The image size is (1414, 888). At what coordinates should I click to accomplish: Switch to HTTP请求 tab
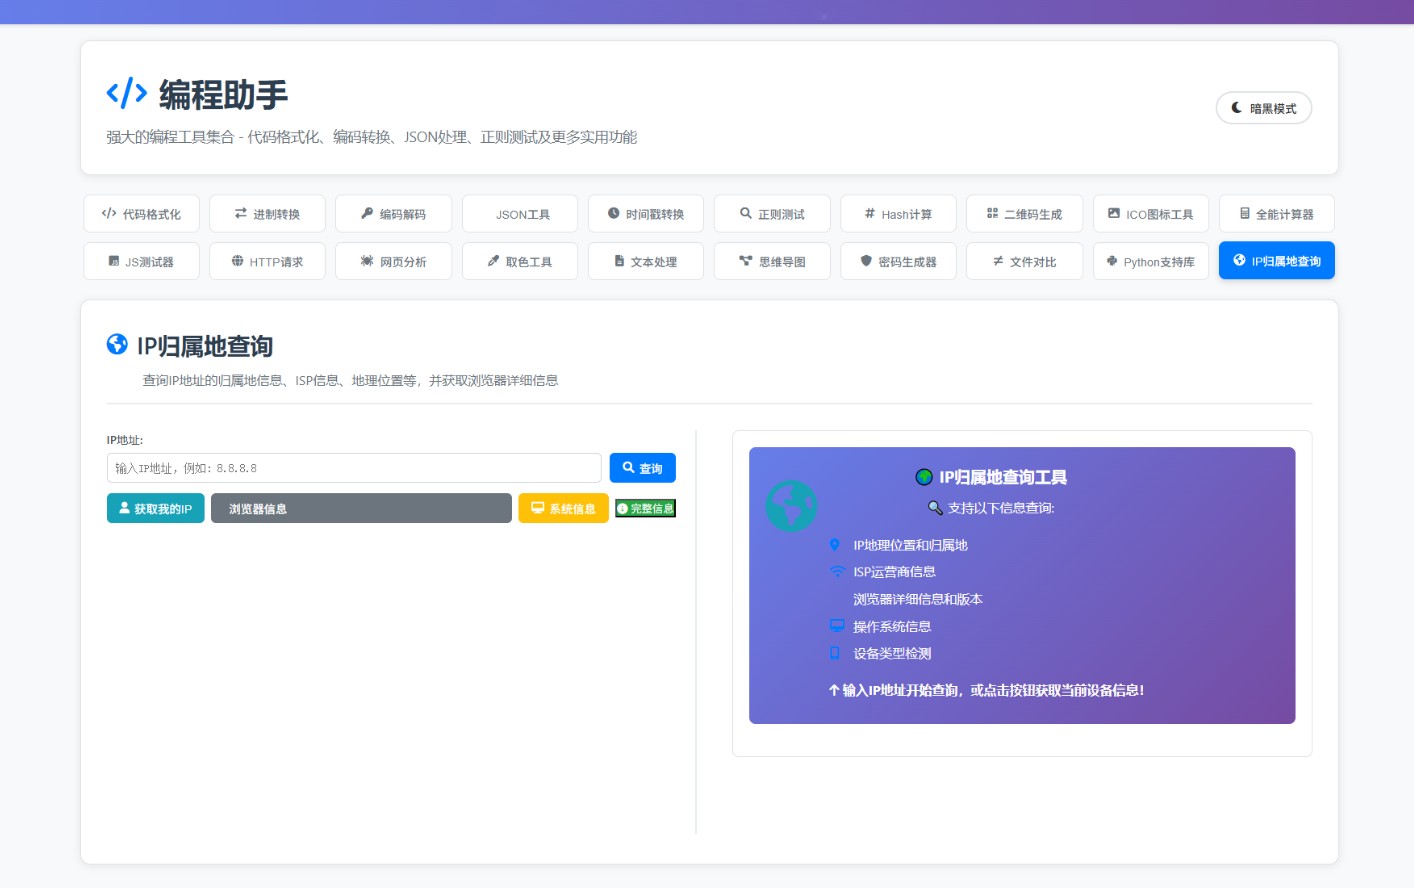click(267, 261)
